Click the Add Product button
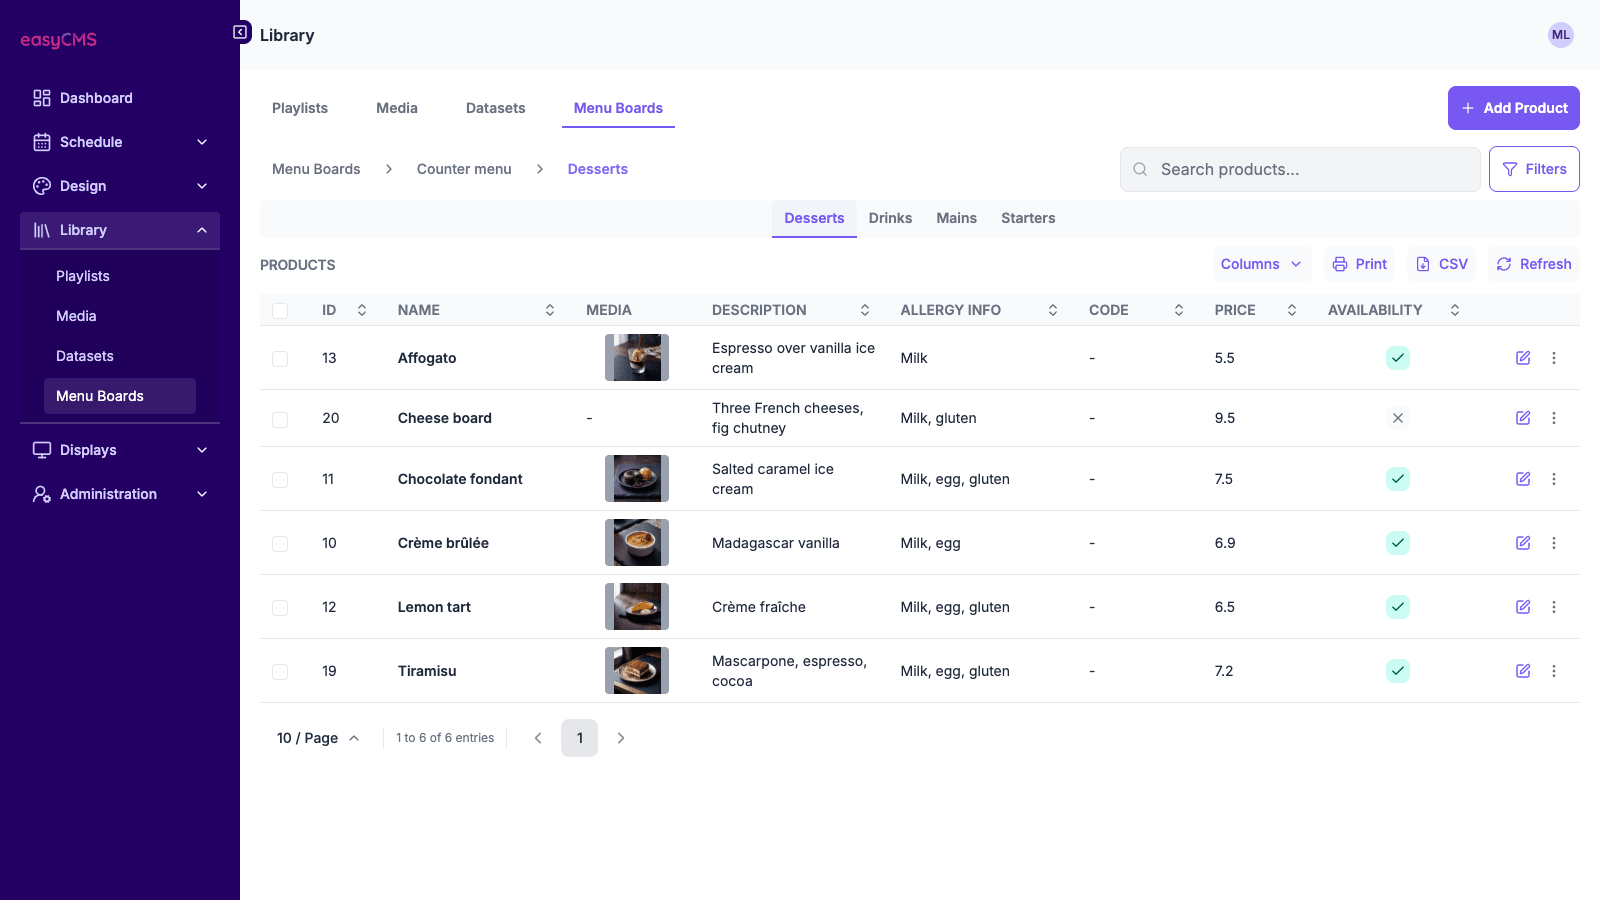This screenshot has height=900, width=1600. tap(1514, 108)
